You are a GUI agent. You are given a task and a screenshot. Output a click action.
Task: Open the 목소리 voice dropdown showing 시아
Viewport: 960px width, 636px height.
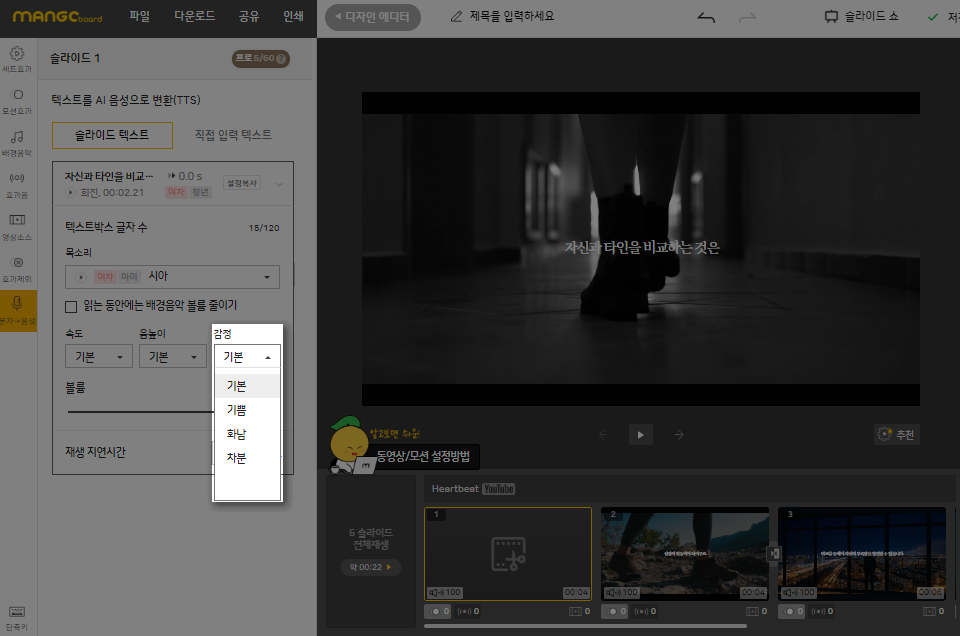coord(172,277)
